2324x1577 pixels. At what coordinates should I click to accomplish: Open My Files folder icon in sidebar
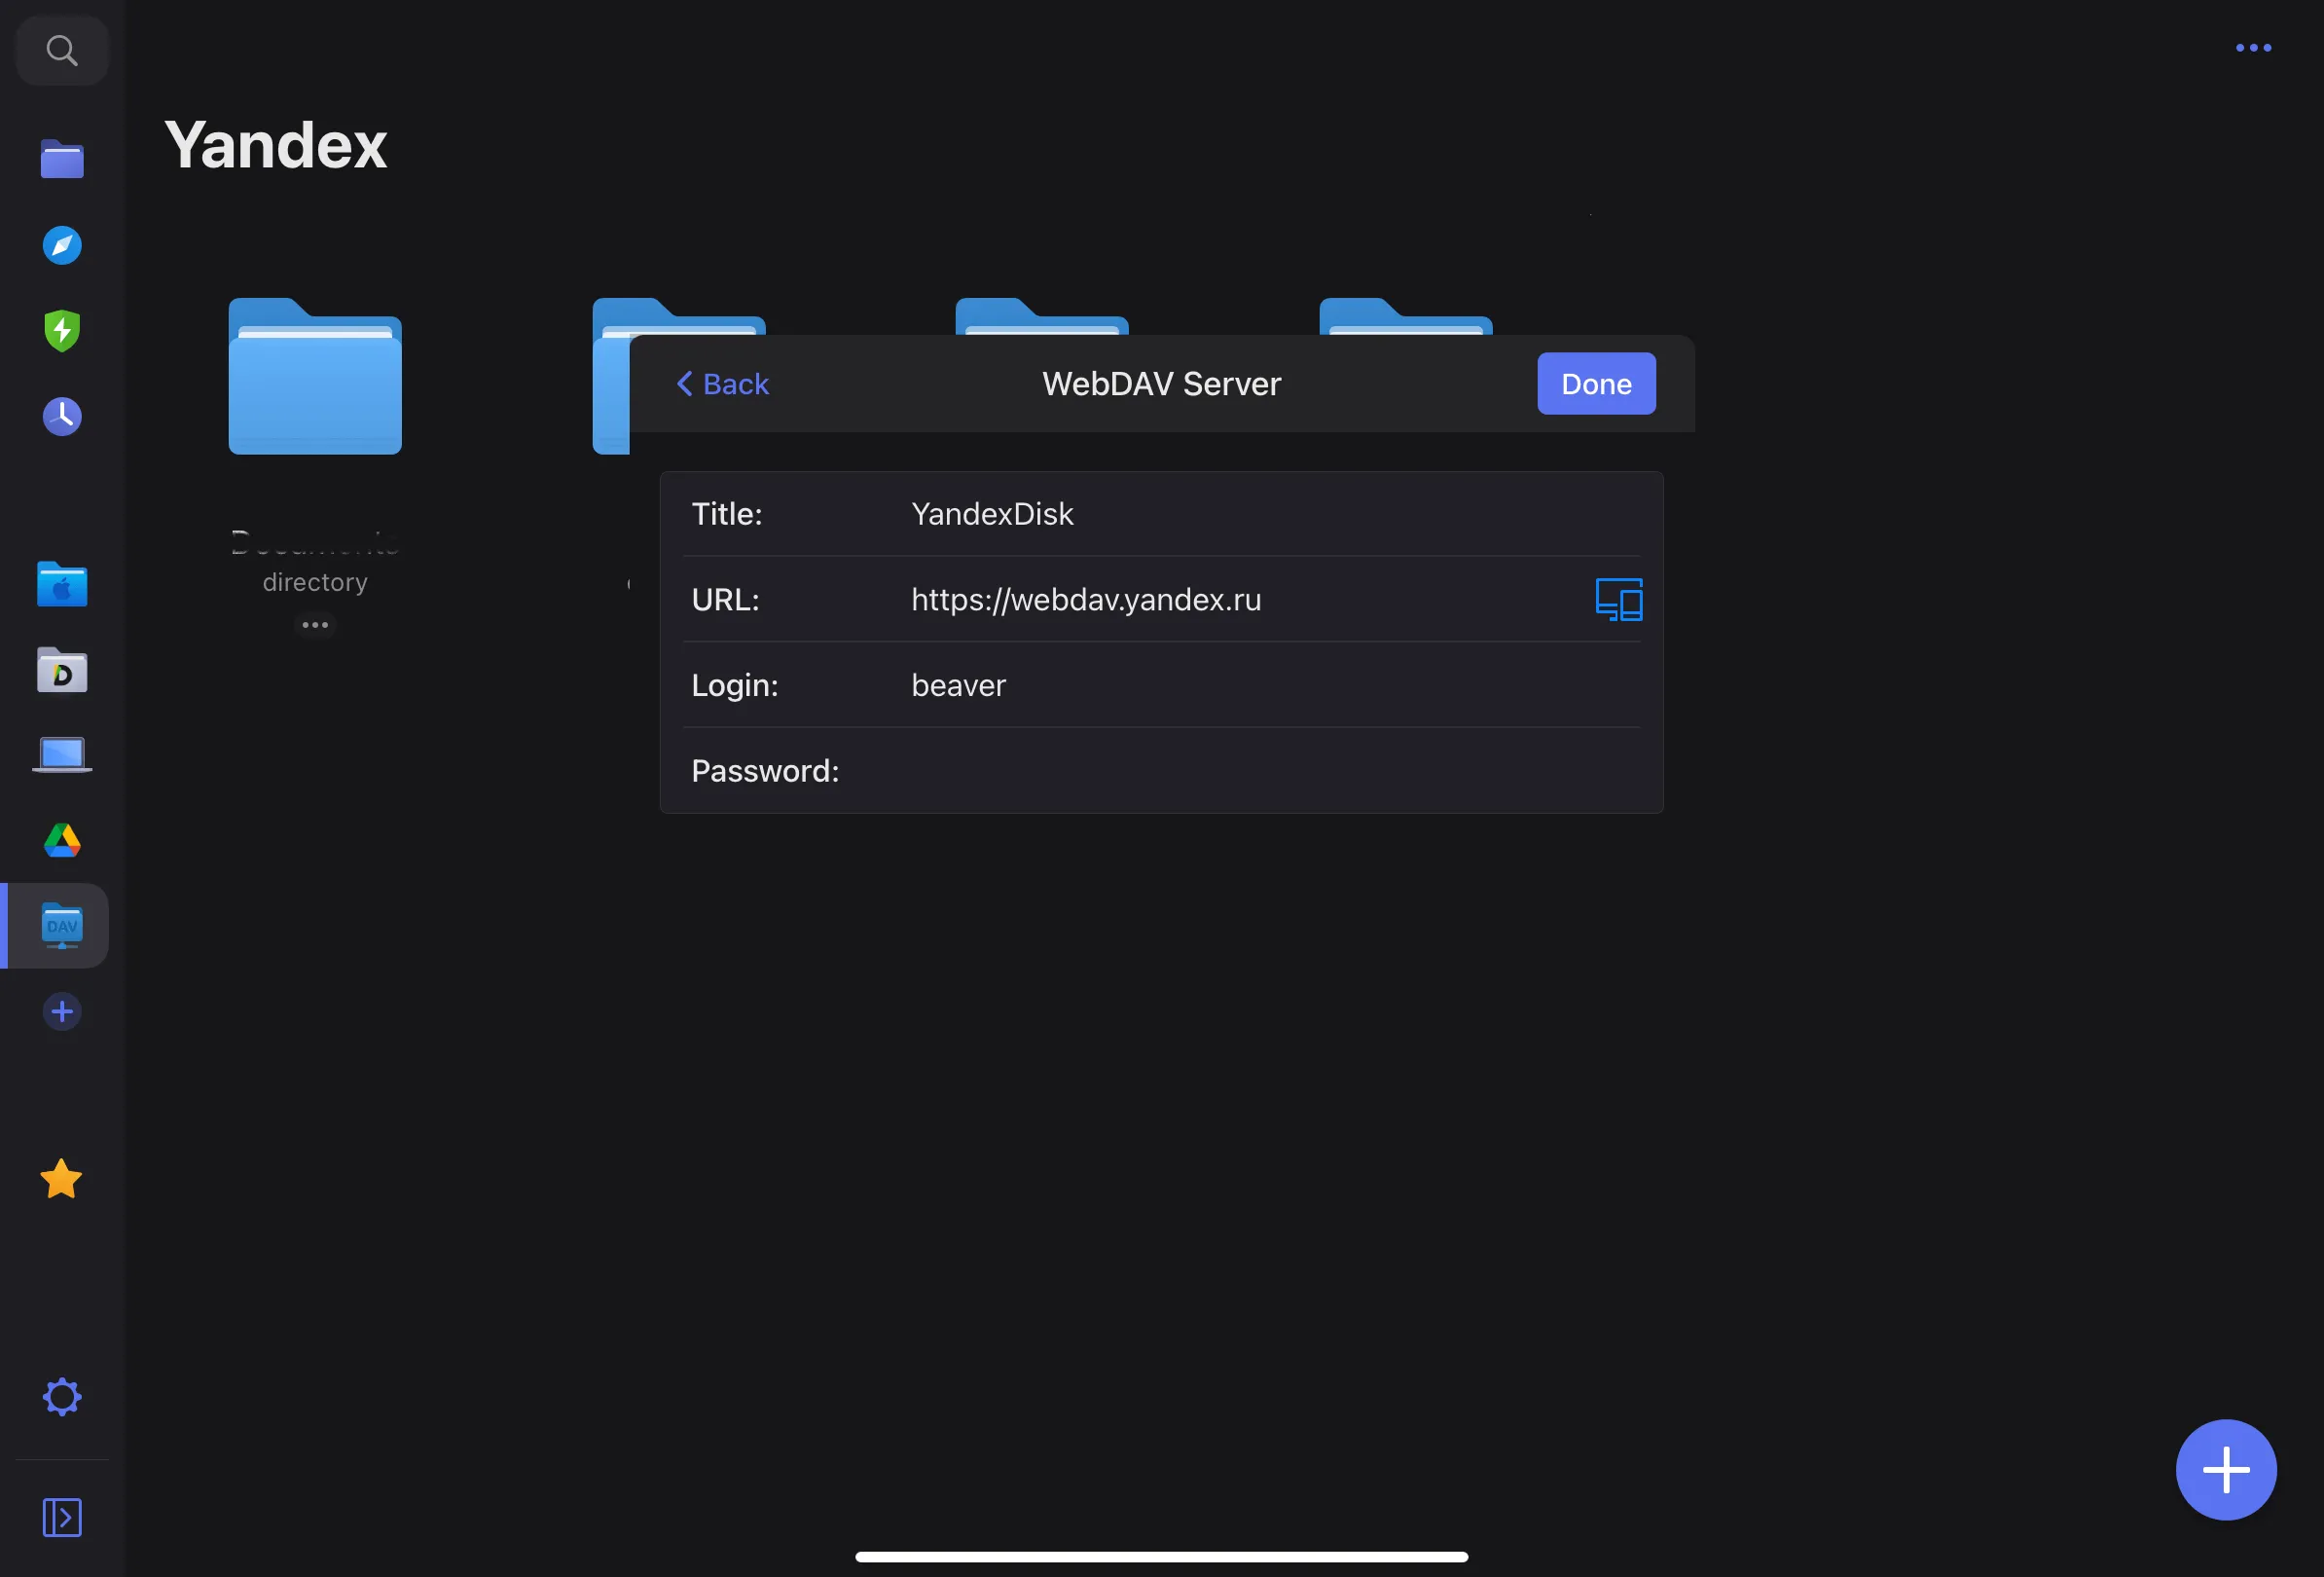pyautogui.click(x=62, y=159)
